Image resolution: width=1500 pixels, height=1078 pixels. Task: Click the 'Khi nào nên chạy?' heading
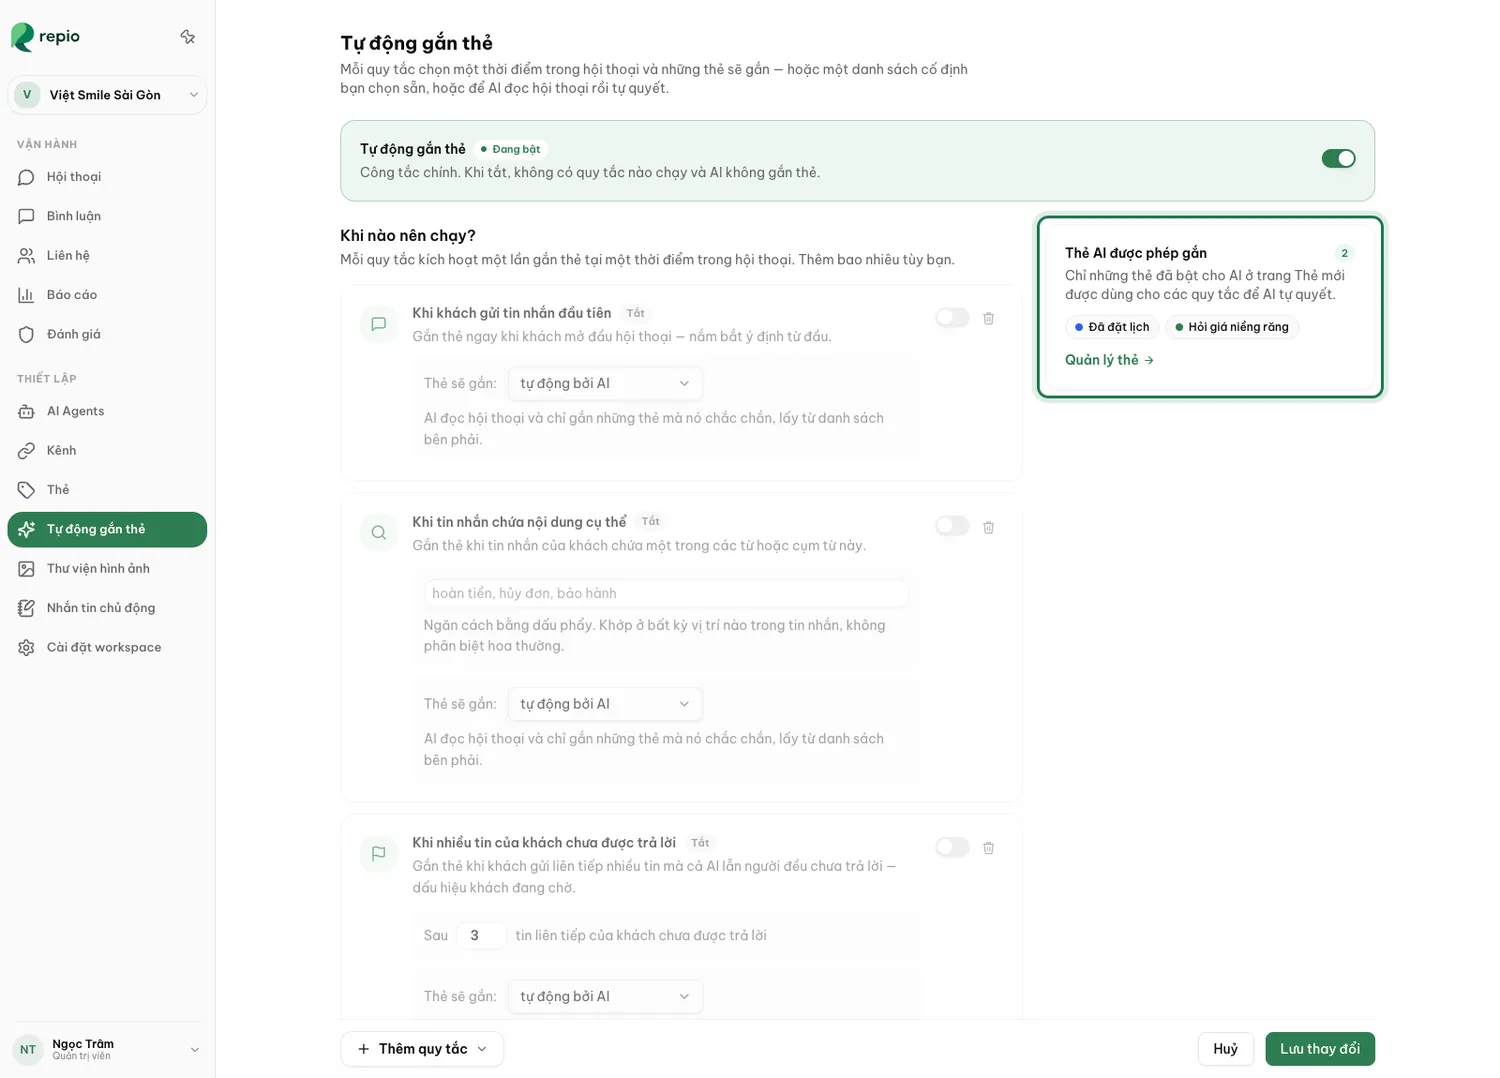point(408,236)
